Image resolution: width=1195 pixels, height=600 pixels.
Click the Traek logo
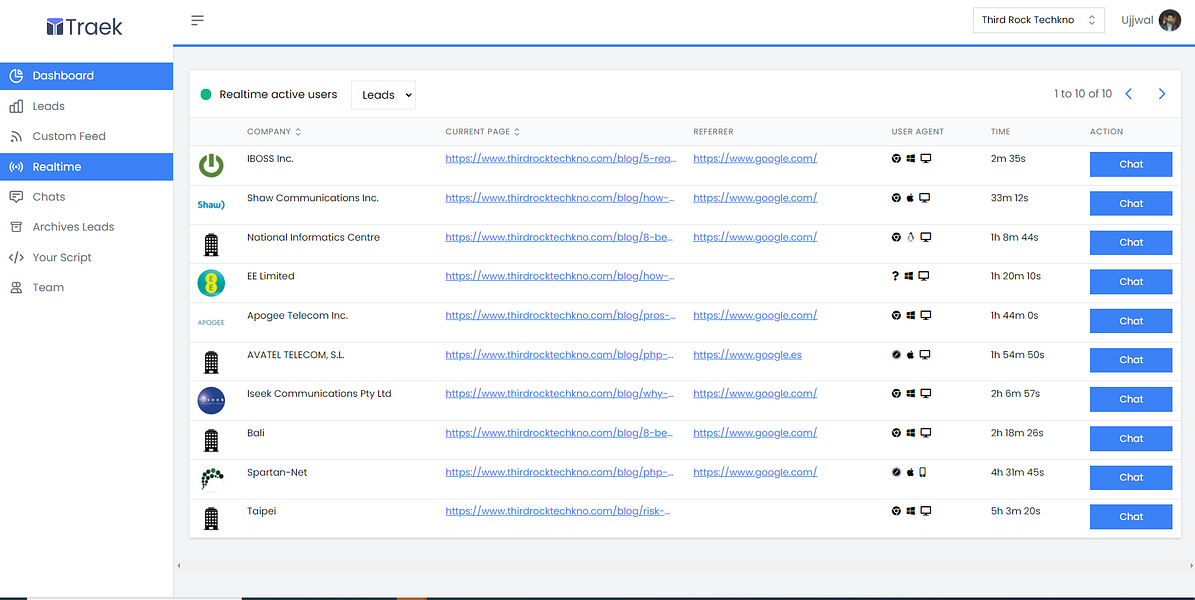tap(85, 27)
